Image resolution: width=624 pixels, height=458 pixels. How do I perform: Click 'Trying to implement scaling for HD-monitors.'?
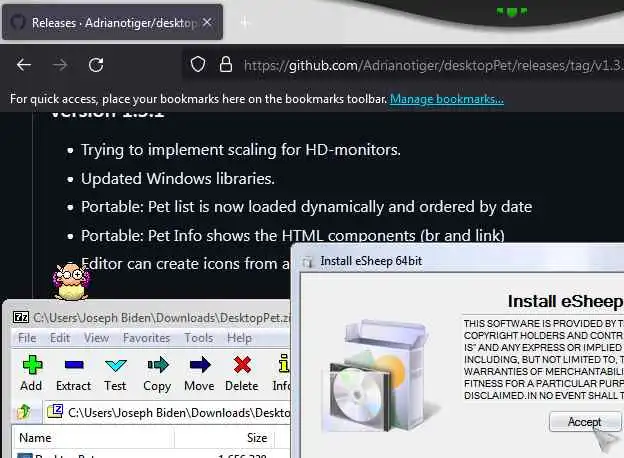coord(241,150)
